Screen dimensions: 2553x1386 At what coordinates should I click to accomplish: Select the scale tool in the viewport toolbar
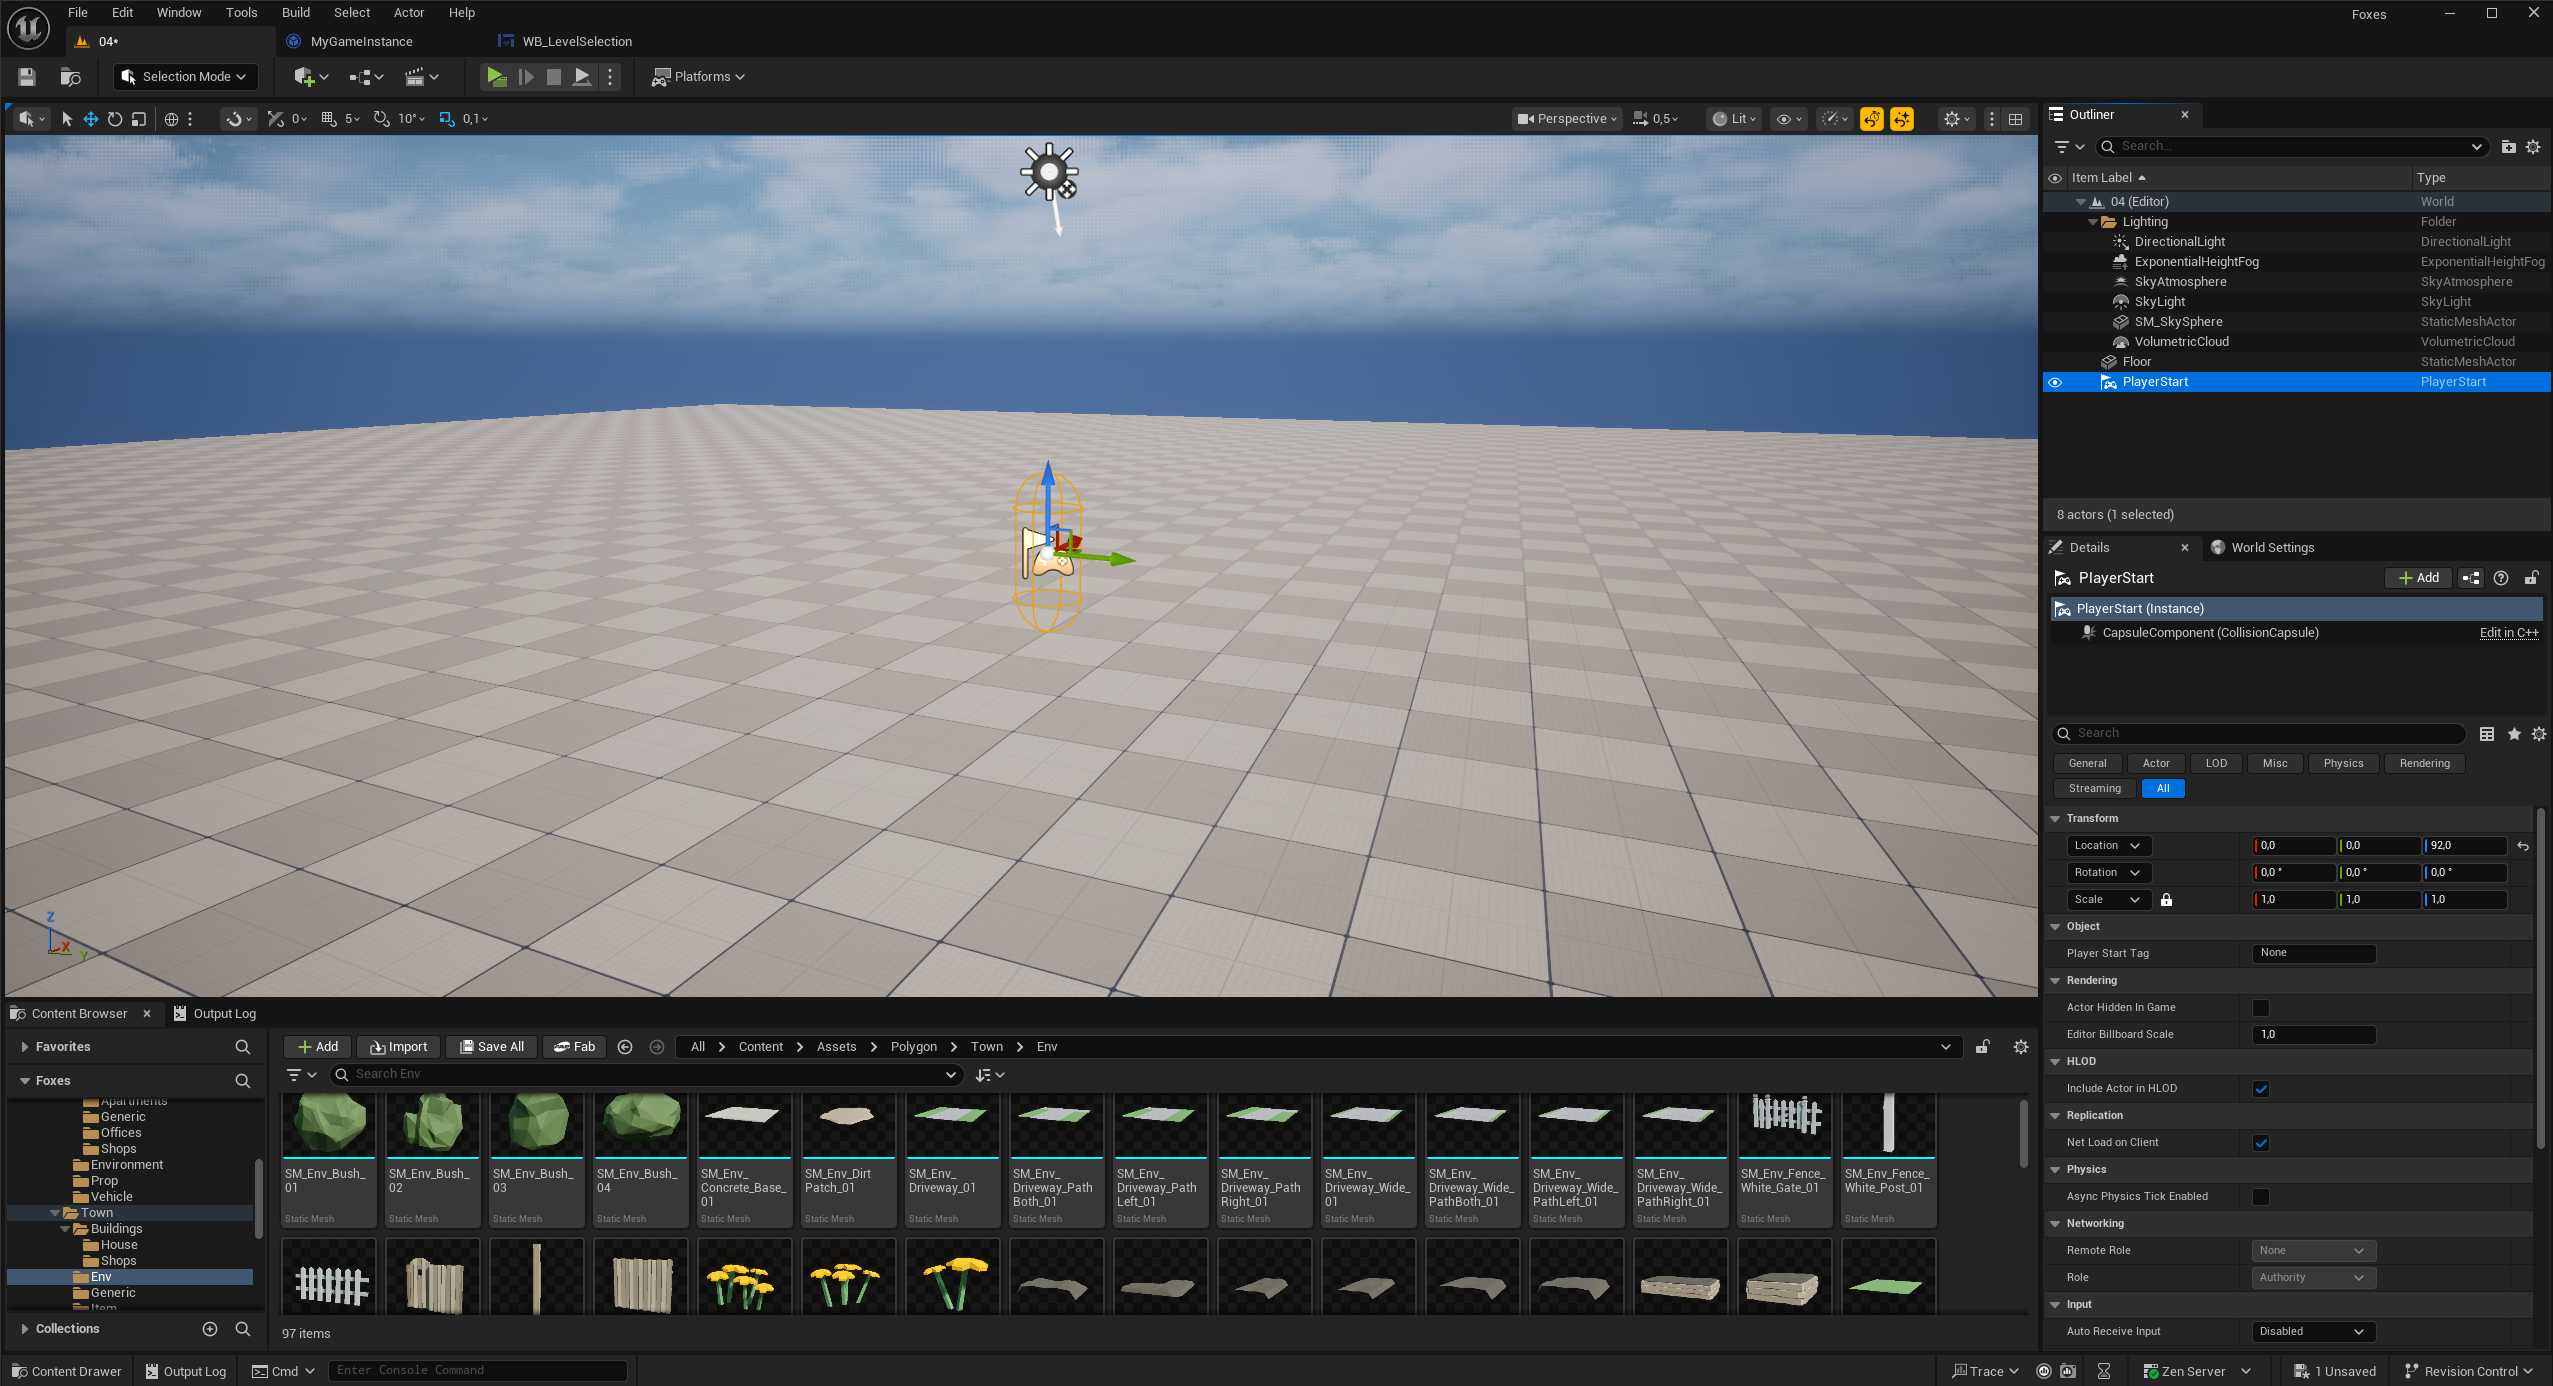[x=139, y=119]
